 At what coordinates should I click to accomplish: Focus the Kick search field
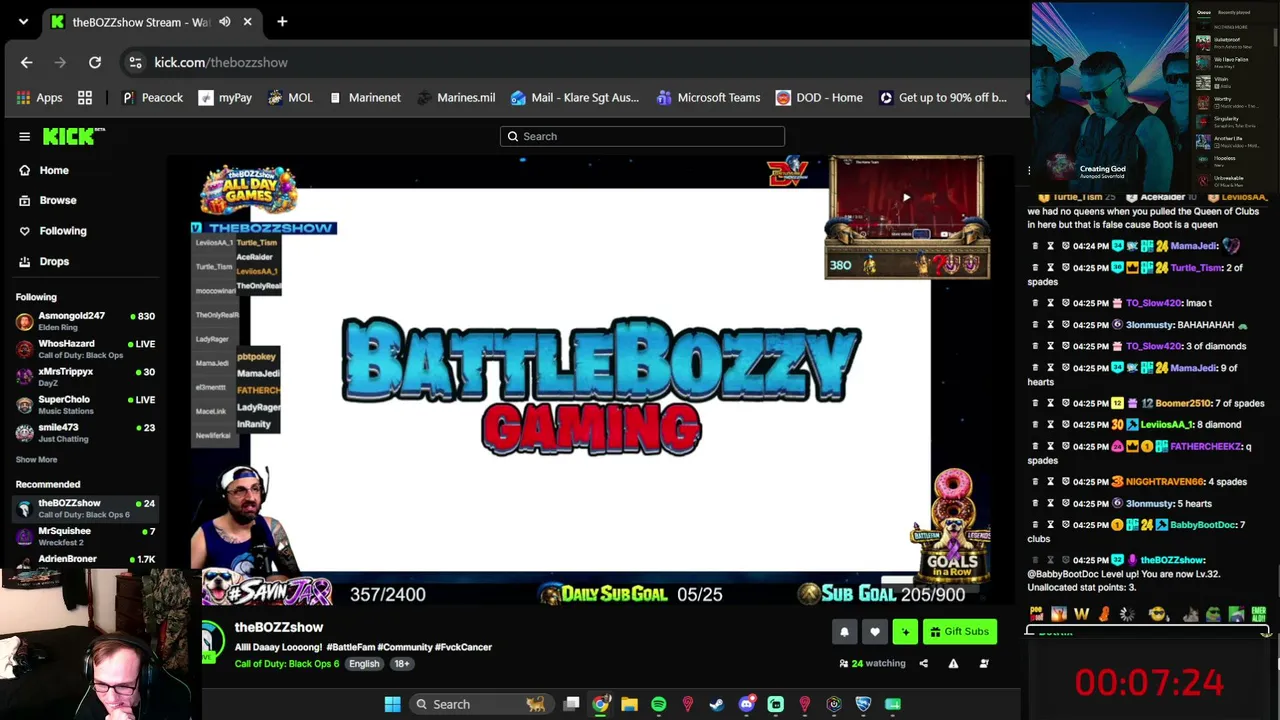point(642,136)
